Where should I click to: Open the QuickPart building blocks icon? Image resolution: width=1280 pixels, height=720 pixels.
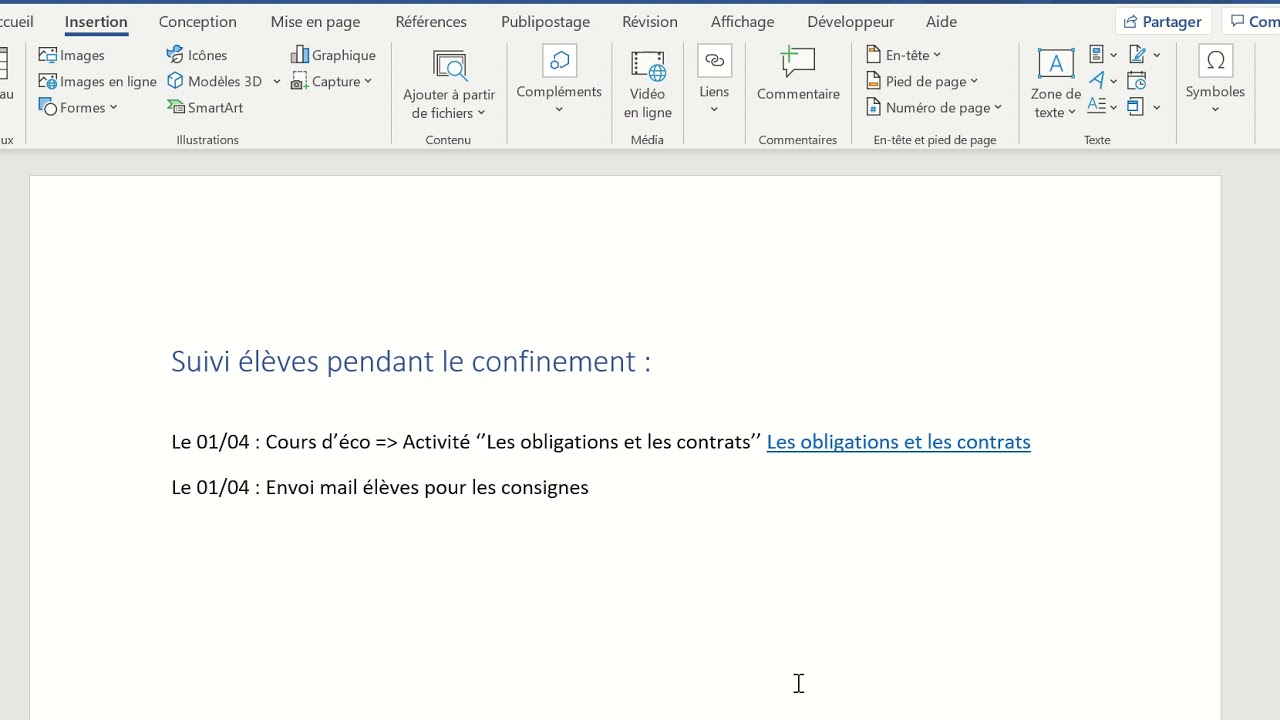tap(1103, 55)
